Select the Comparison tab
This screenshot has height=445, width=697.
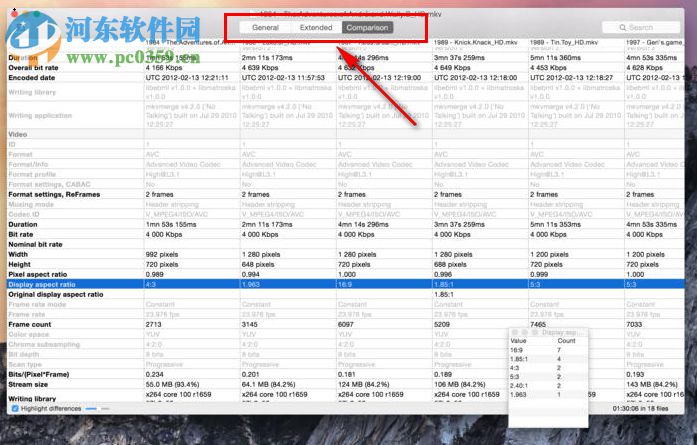coord(367,28)
